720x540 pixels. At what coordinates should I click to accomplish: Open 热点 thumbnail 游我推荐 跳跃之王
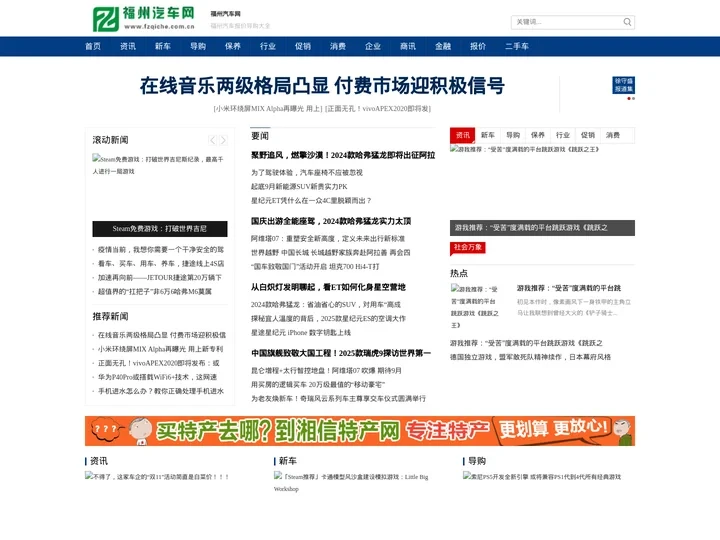[x=475, y=306]
